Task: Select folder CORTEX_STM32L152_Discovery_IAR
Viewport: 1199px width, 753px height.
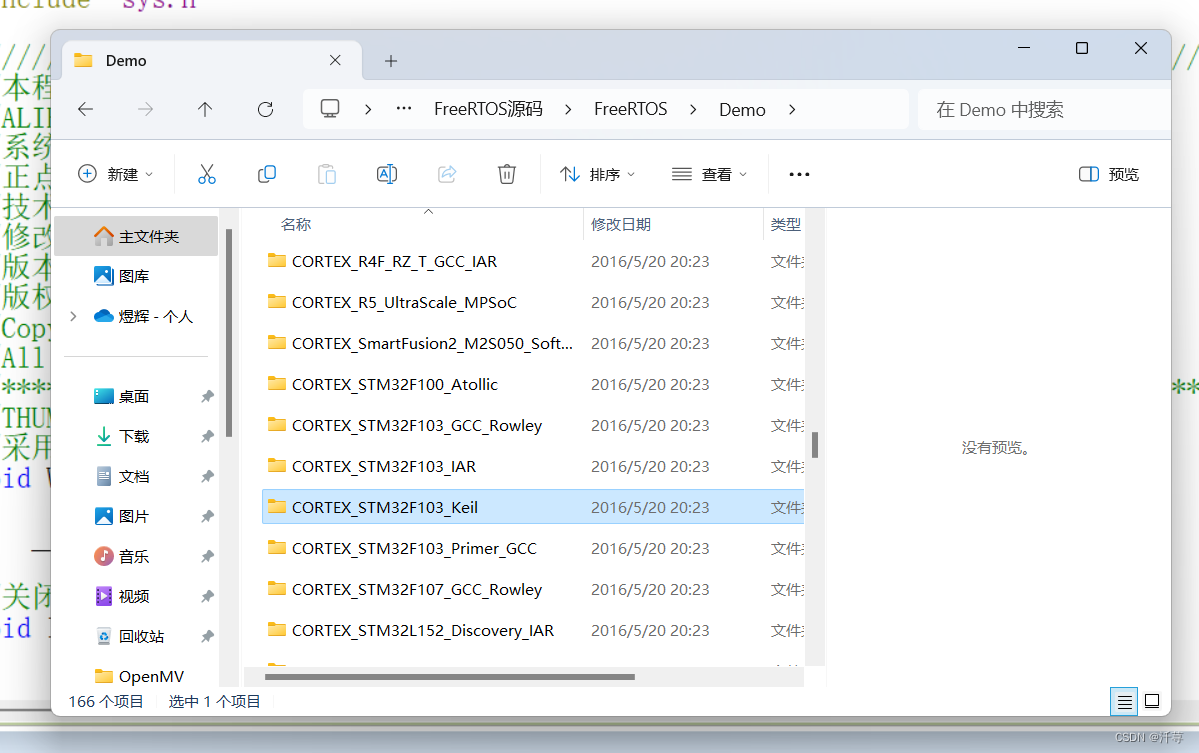Action: [x=533, y=630]
